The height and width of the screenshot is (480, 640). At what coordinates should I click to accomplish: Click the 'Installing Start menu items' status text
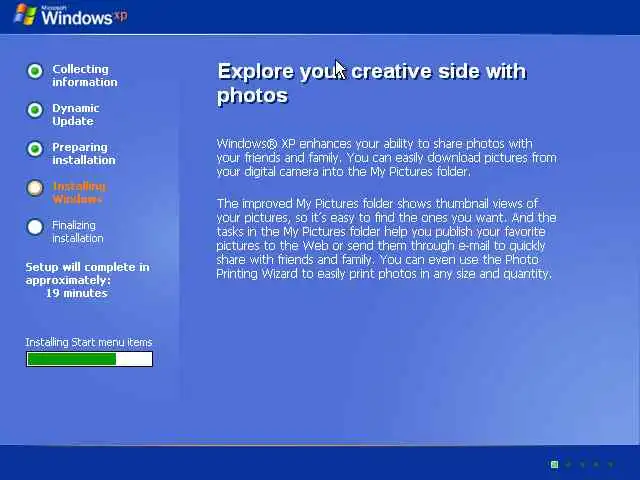tap(89, 342)
